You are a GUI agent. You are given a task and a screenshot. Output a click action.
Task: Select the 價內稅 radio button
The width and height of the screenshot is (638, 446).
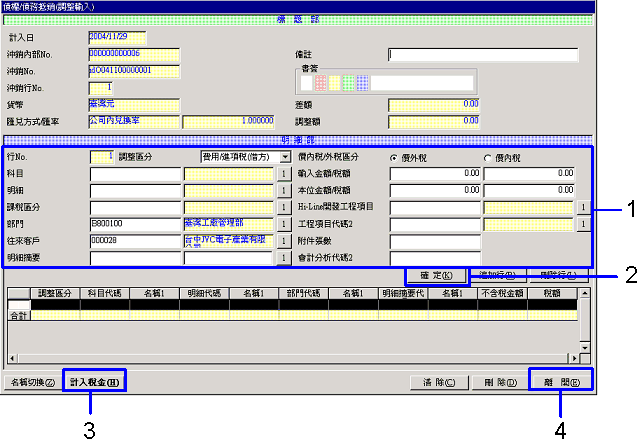pos(487,158)
